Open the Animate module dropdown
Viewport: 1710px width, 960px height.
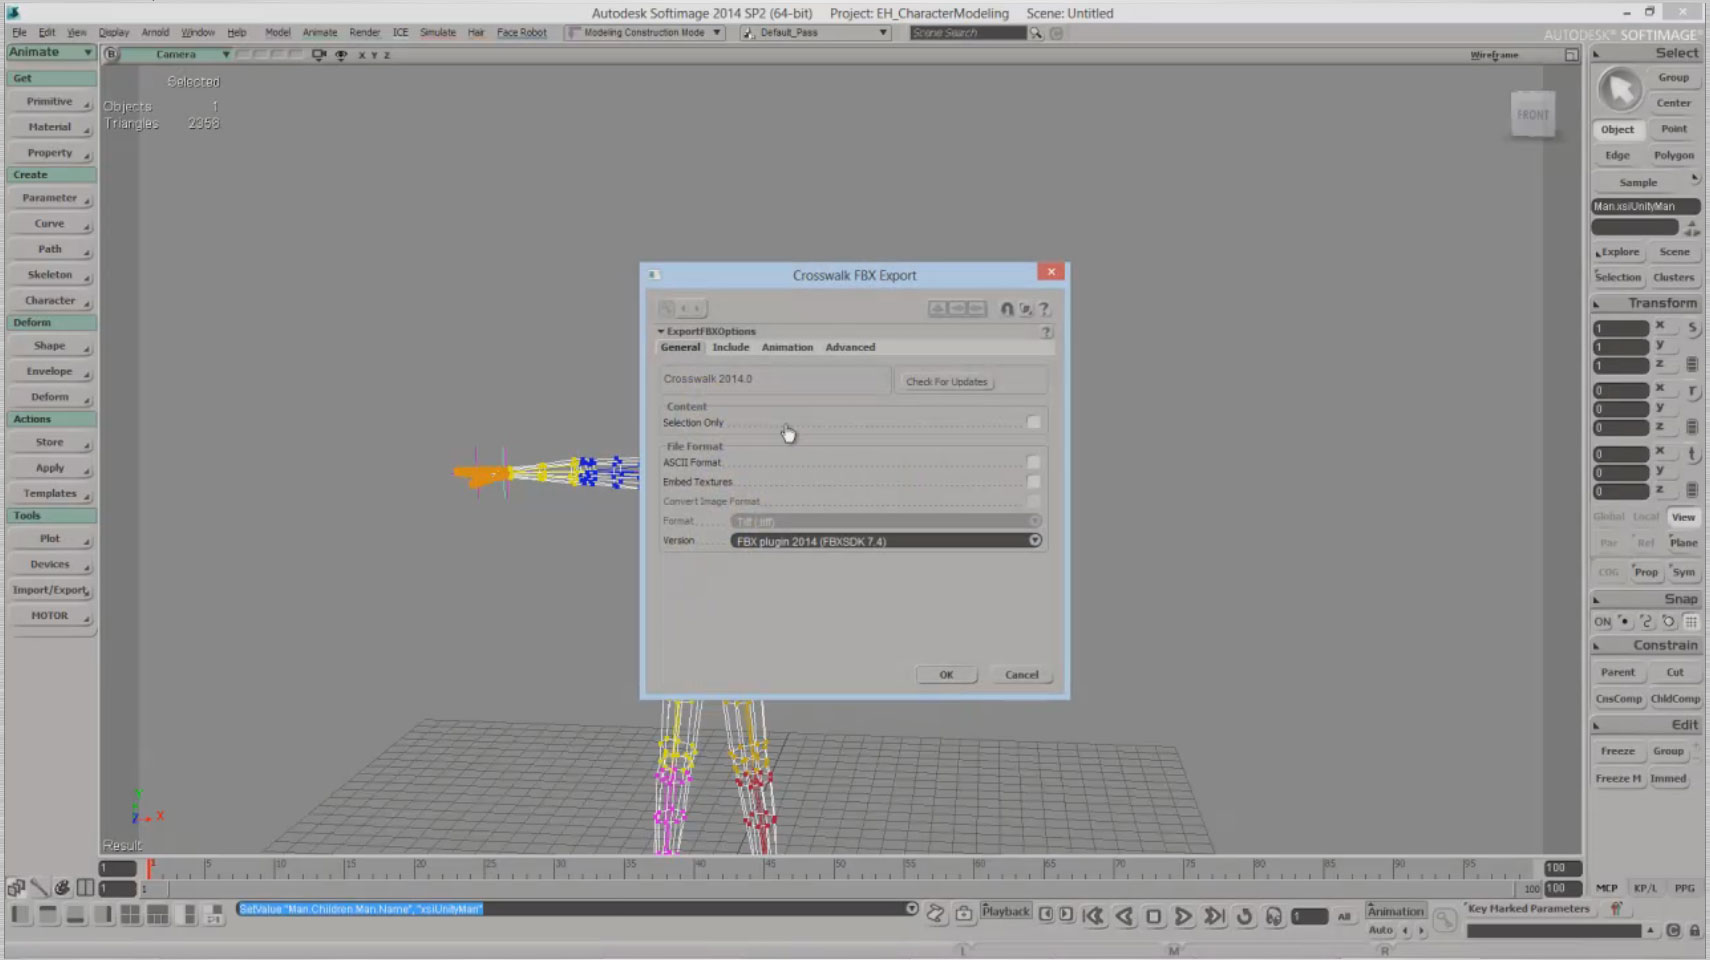click(x=51, y=52)
